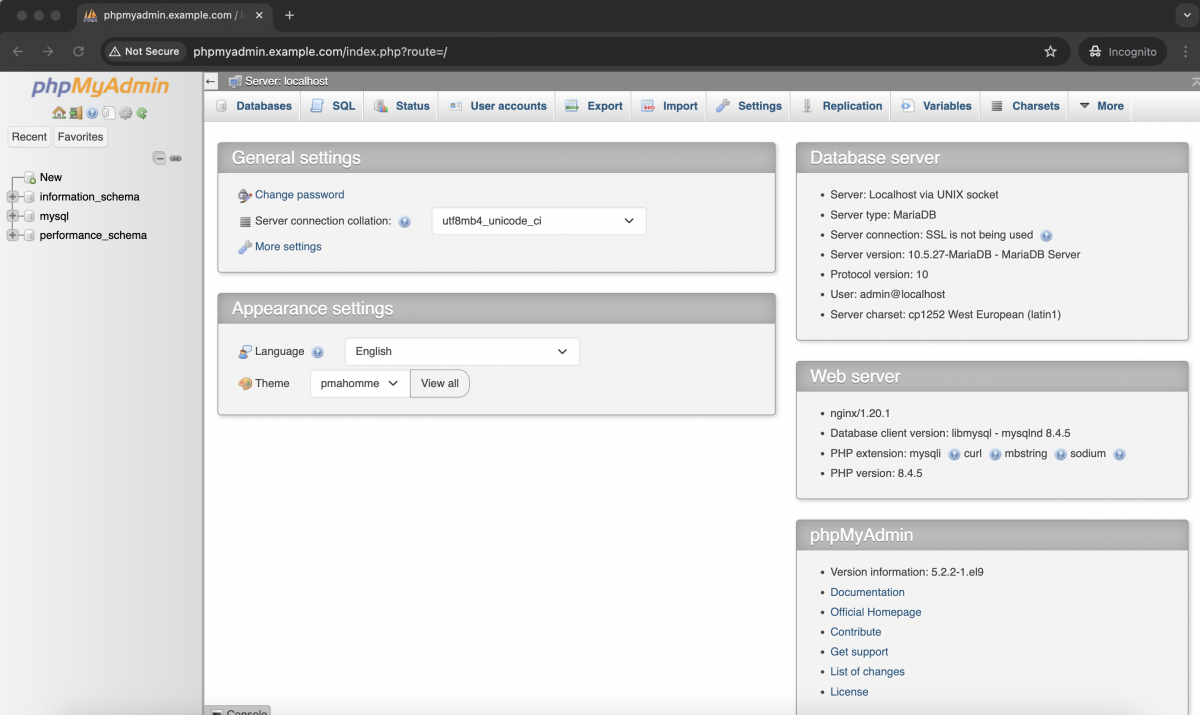Click the Home house icon in sidebar
The image size is (1200, 715).
coord(59,113)
